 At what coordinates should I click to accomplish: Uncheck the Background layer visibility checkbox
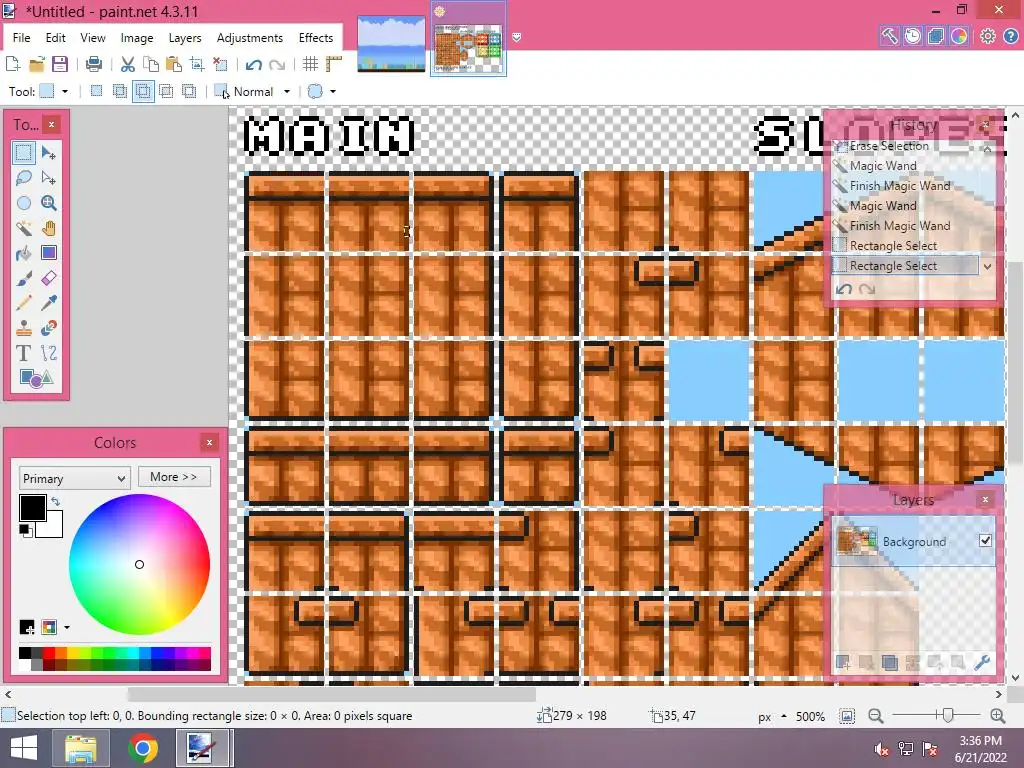pos(985,540)
